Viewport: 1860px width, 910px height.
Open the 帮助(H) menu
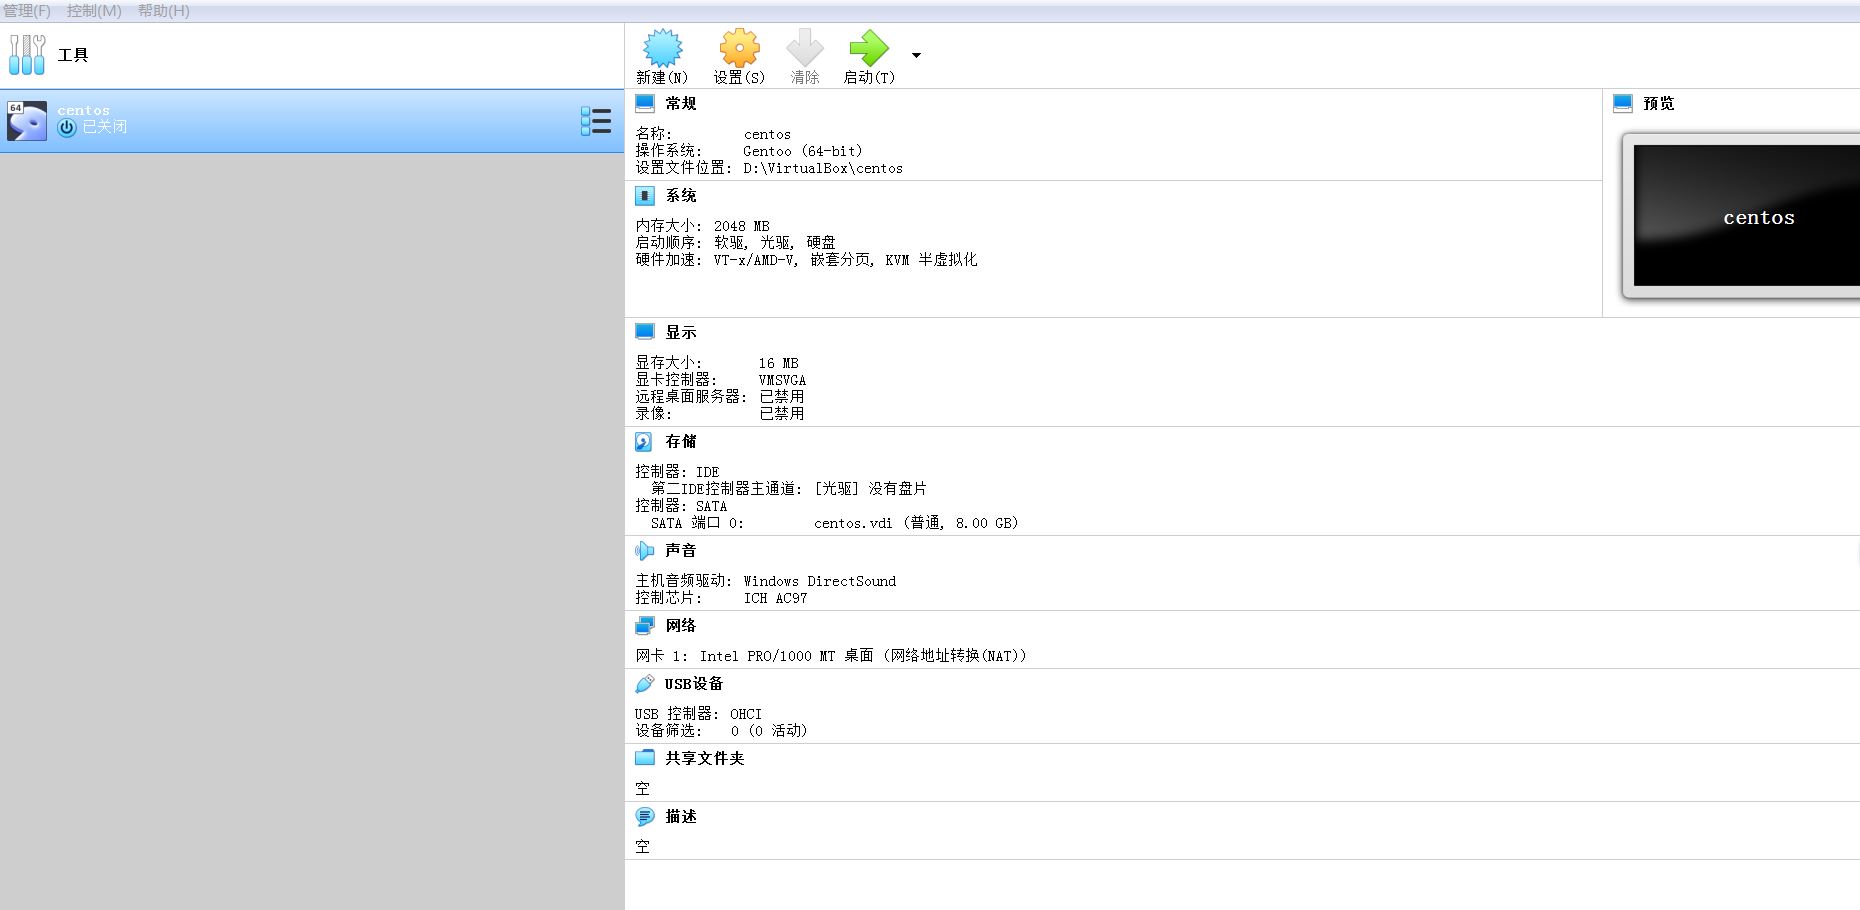pos(164,11)
